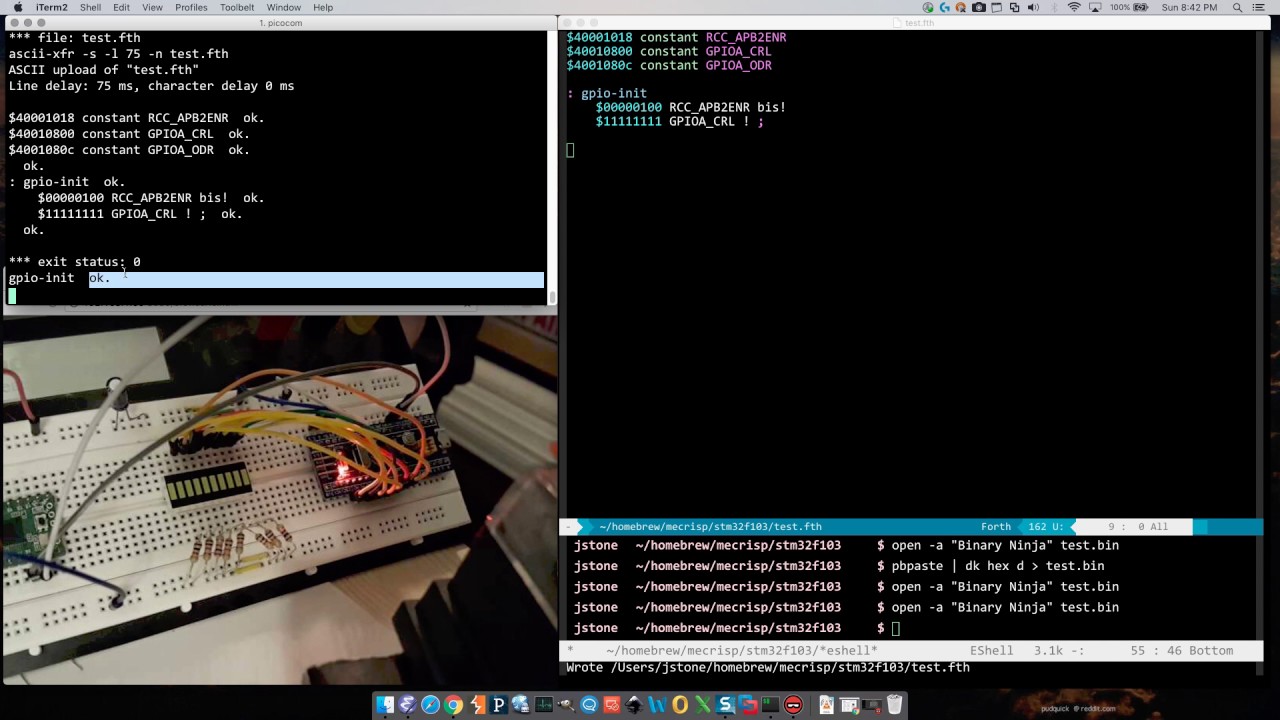Click ': gpio-init' definition line in Emacs
Viewport: 1280px width, 720px height.
coord(606,93)
